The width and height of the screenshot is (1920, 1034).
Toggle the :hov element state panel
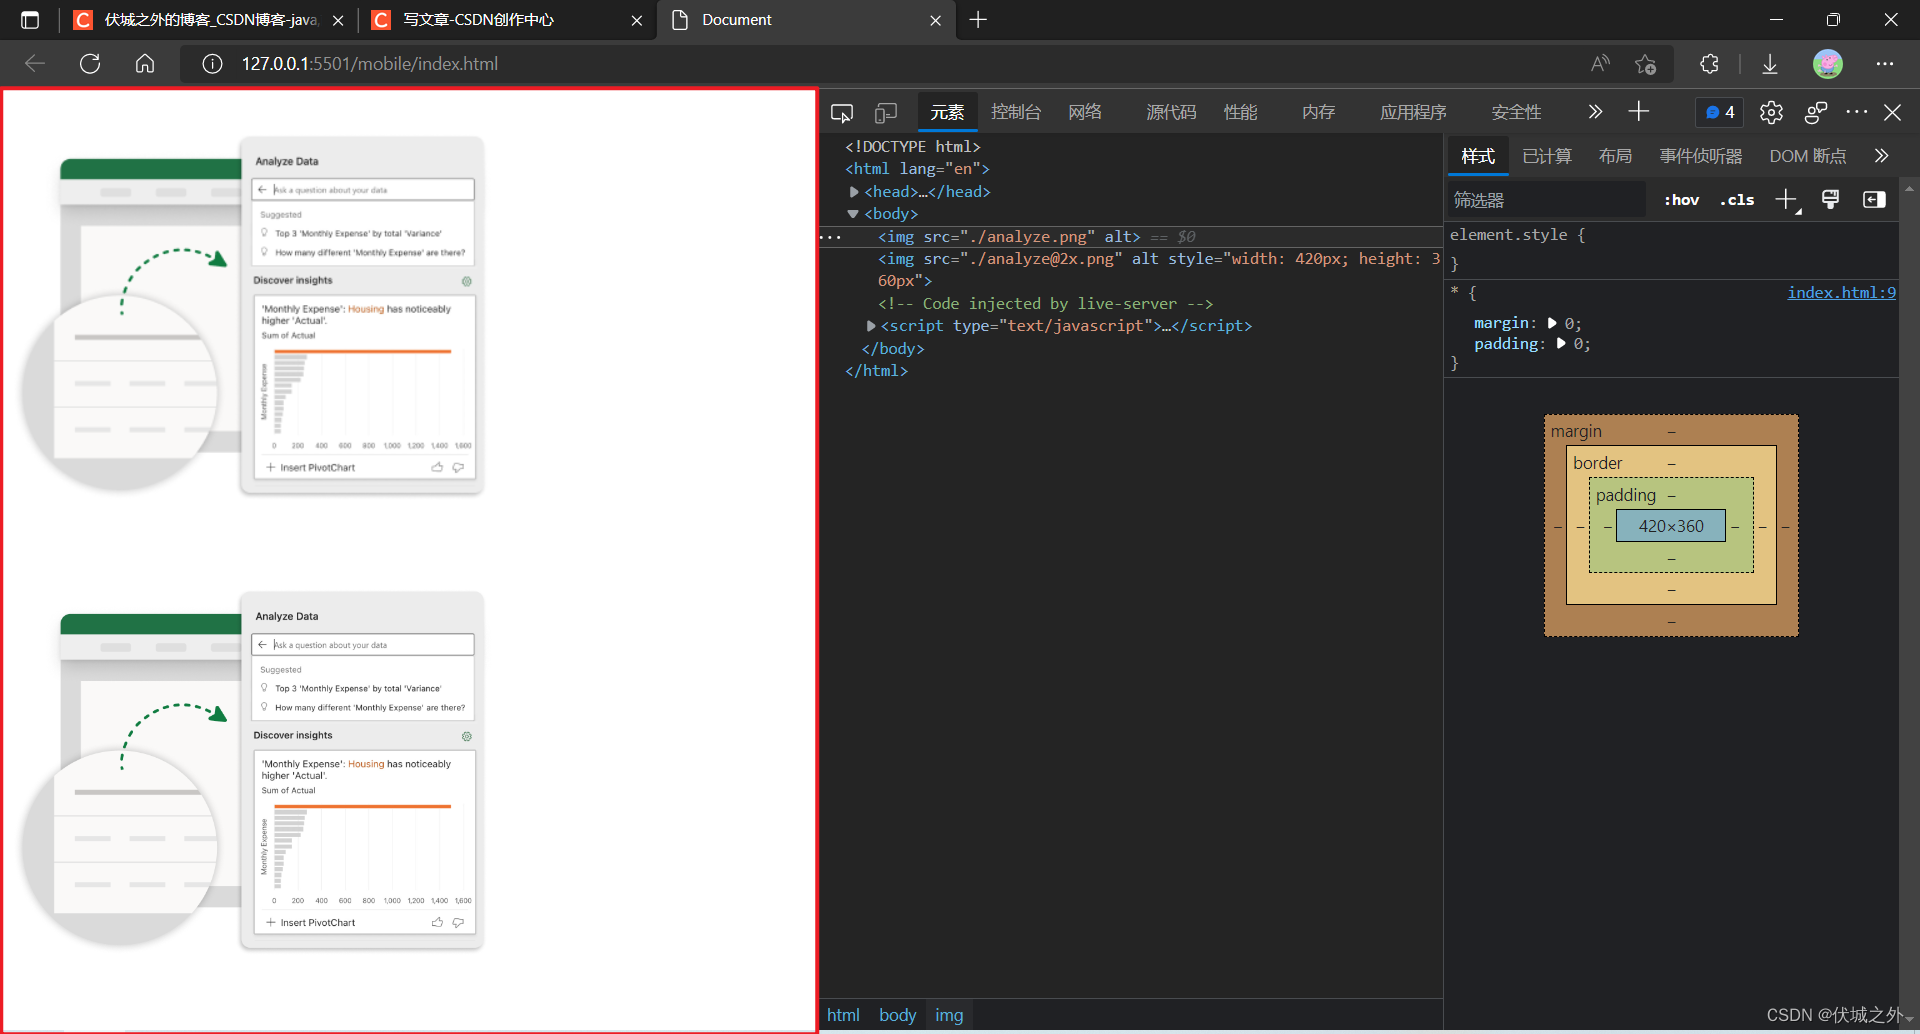(x=1681, y=199)
